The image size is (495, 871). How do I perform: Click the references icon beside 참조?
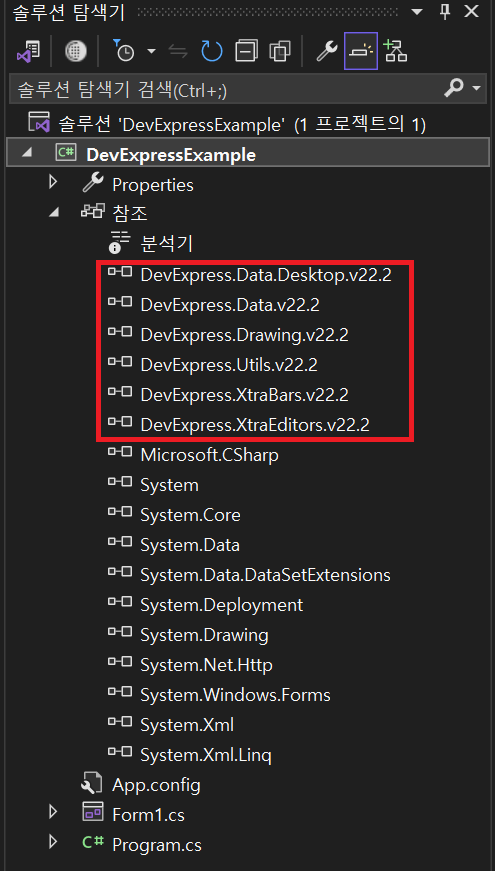[93, 211]
